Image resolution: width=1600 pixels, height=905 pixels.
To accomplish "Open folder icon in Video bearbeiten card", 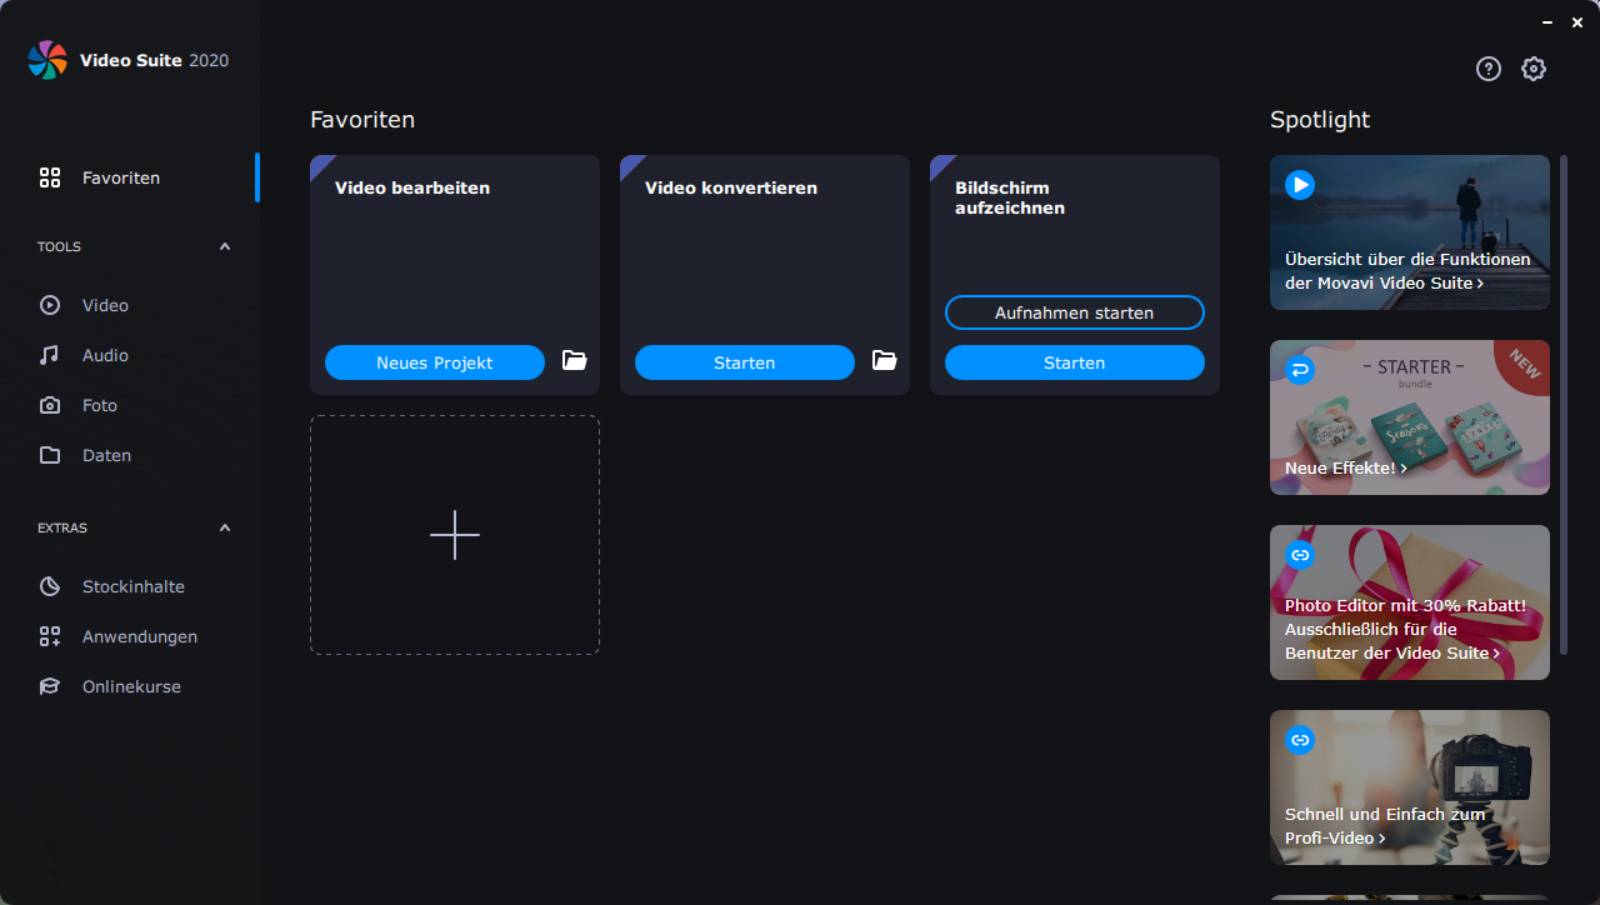I will [574, 360].
